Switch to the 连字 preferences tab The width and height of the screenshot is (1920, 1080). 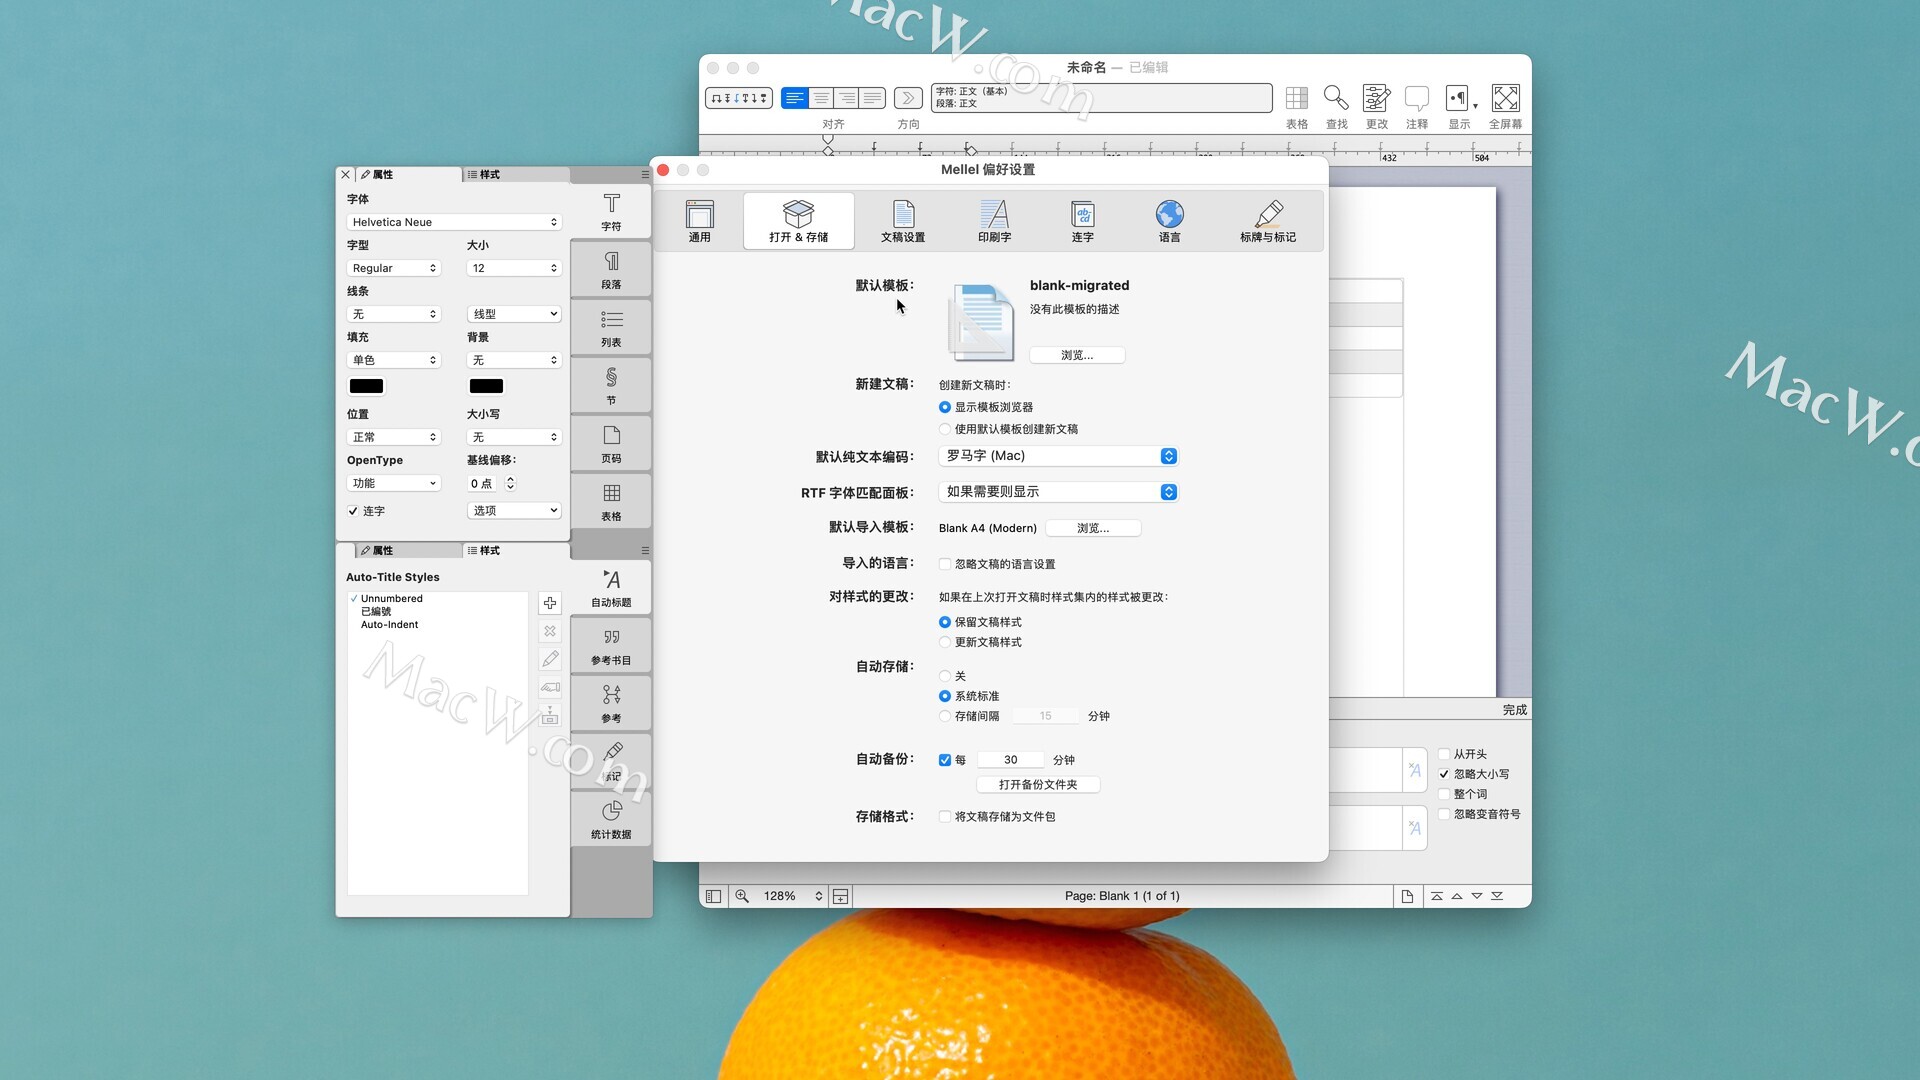point(1082,221)
